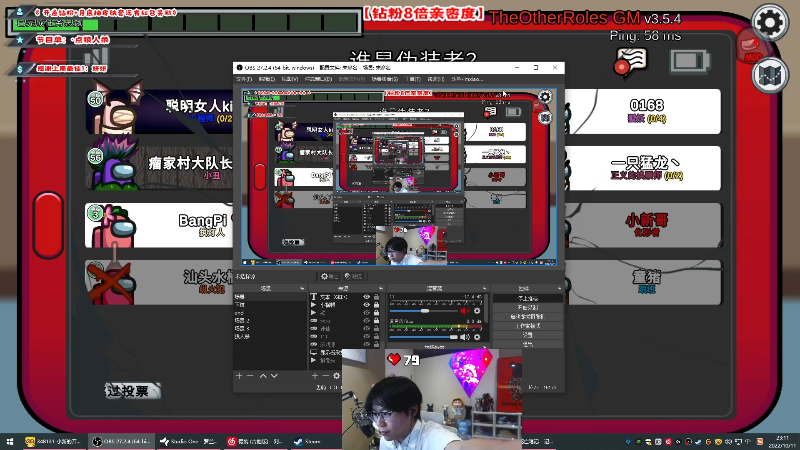Toggle lock of fourth source row

[377, 321]
